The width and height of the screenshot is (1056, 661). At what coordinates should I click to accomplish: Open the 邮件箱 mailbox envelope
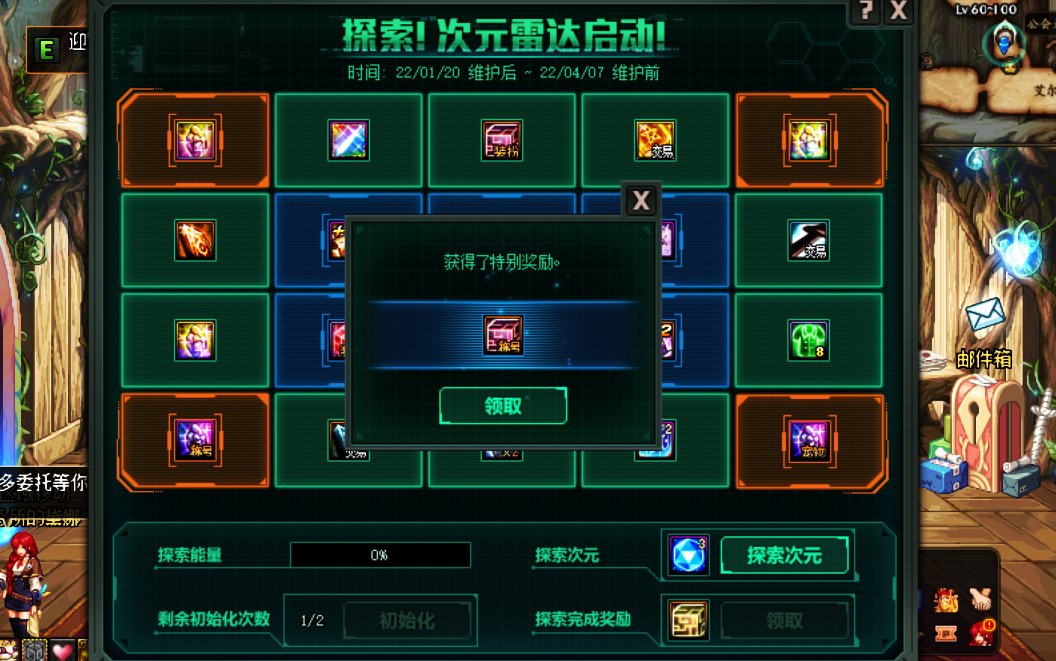(985, 315)
